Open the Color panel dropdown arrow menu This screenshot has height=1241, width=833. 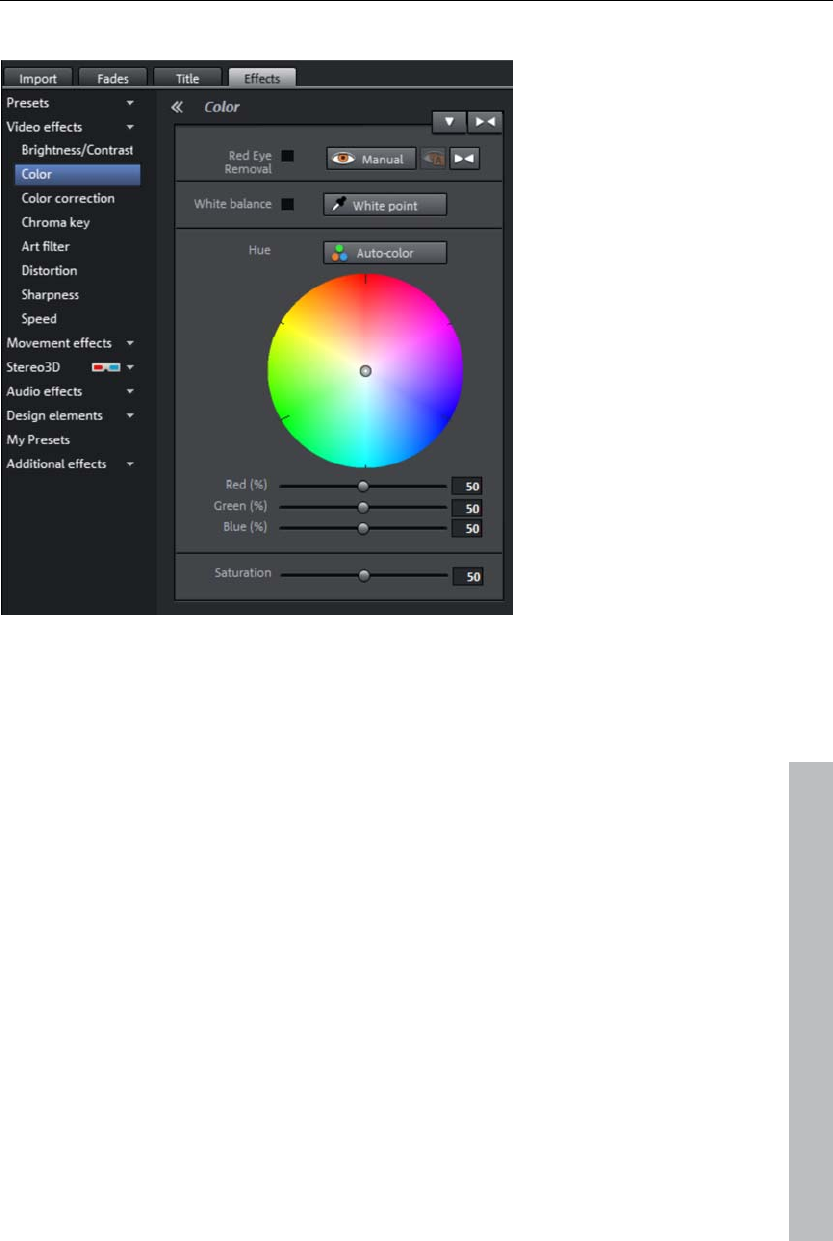pyautogui.click(x=449, y=121)
